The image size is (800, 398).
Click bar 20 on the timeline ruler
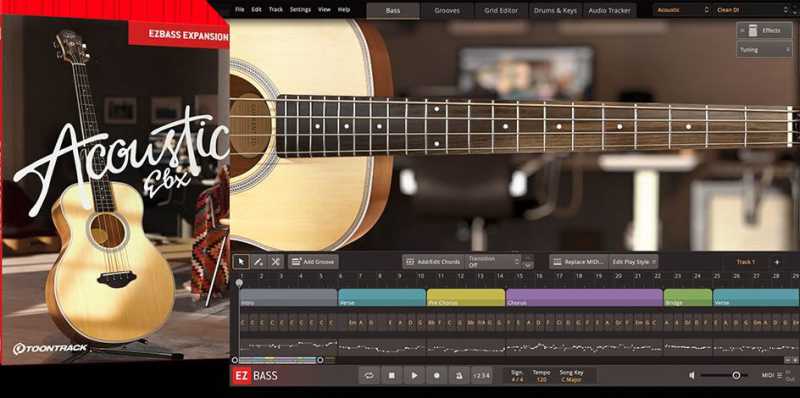618,276
